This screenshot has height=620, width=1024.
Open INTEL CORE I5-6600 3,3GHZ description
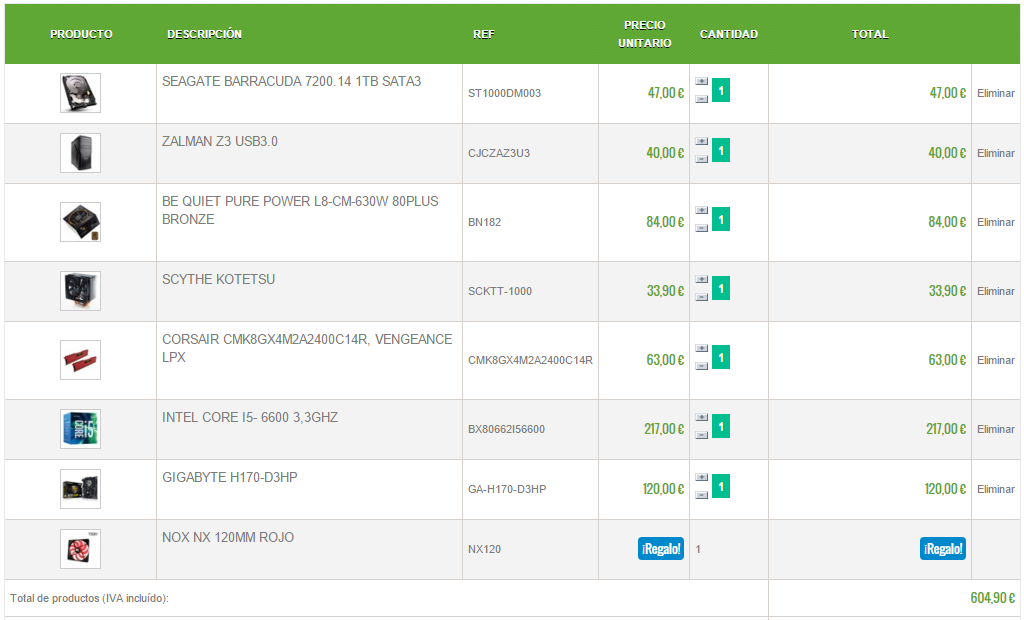click(250, 417)
